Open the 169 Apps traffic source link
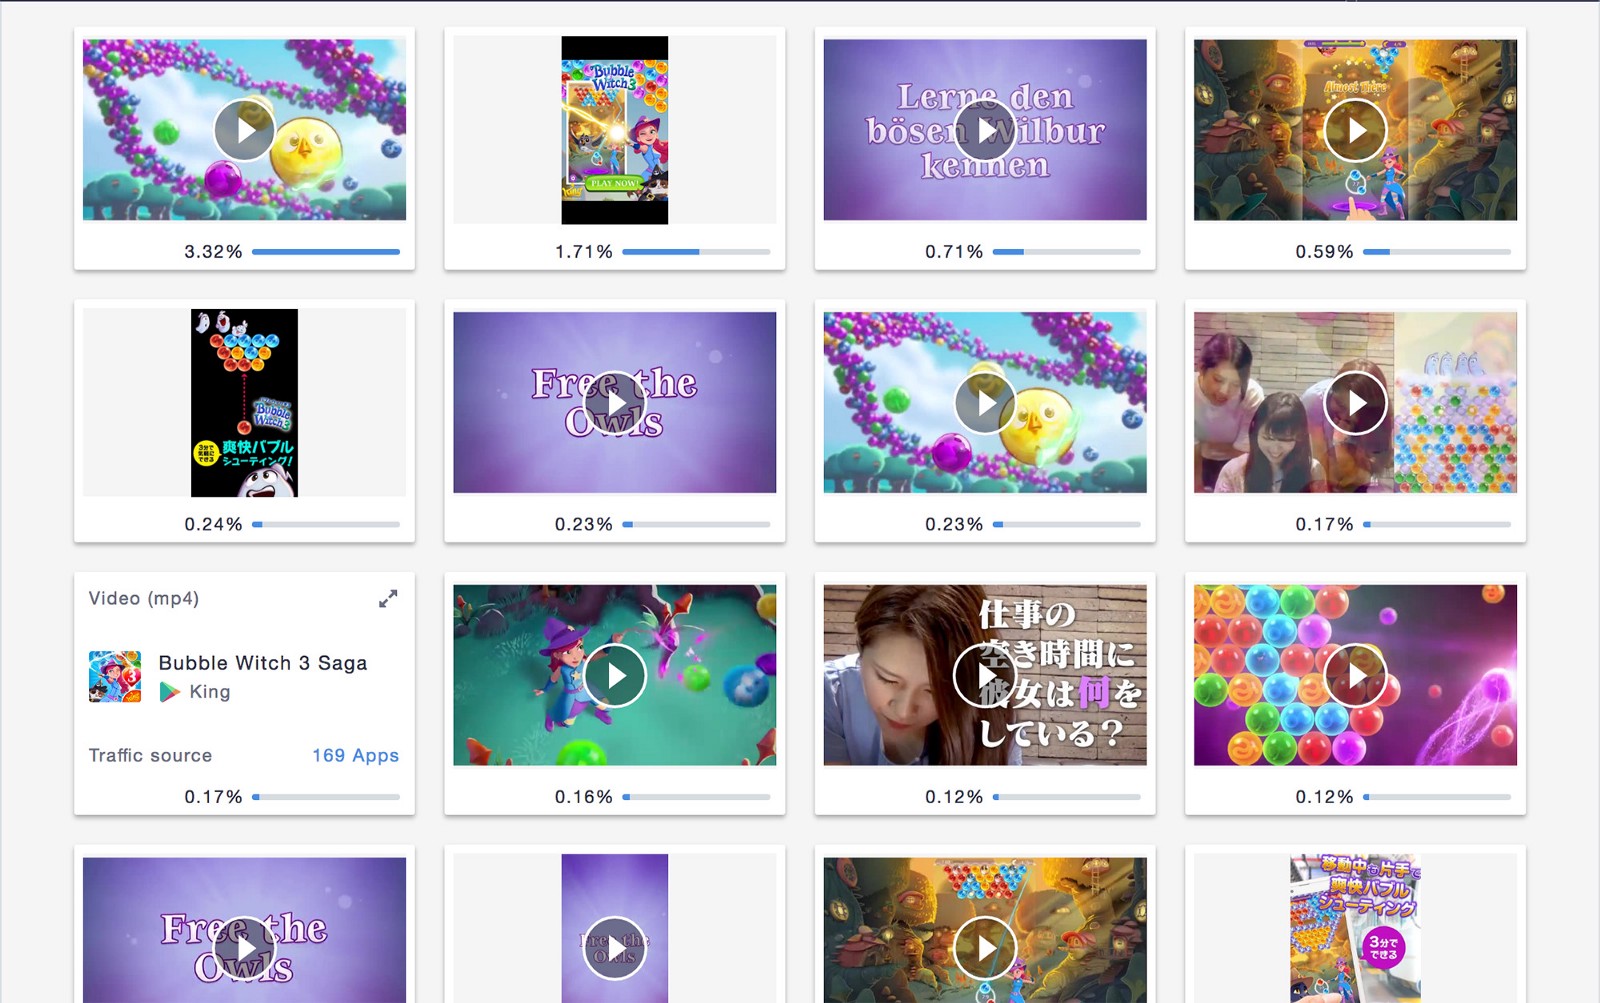The height and width of the screenshot is (1003, 1600). 355,755
